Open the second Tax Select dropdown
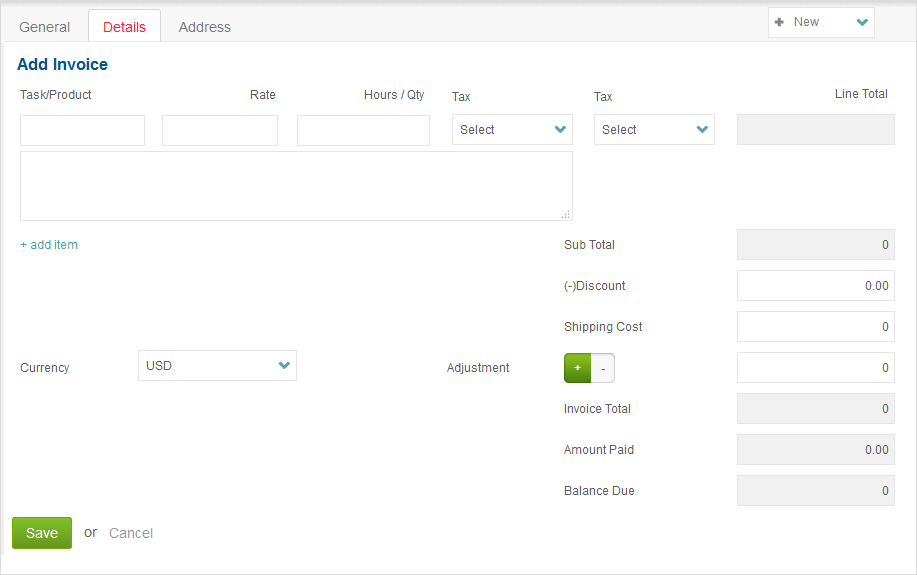Screen dimensions: 917x575 (654, 130)
